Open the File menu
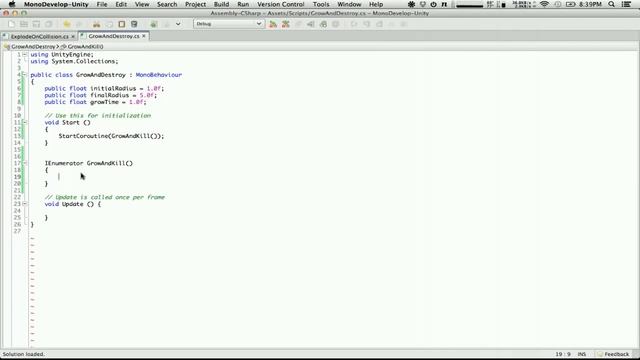Image resolution: width=640 pixels, height=360 pixels. [x=102, y=4]
